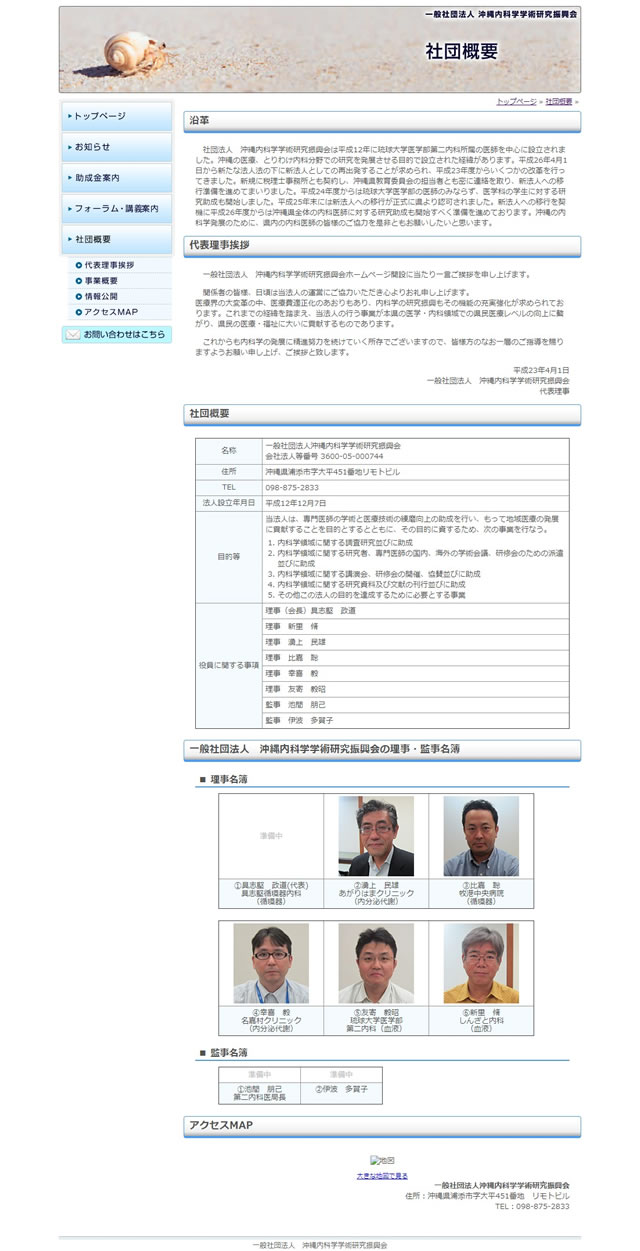Click the envelope icon on お問い合わせはこちら
This screenshot has height=1251, width=640.
72,335
